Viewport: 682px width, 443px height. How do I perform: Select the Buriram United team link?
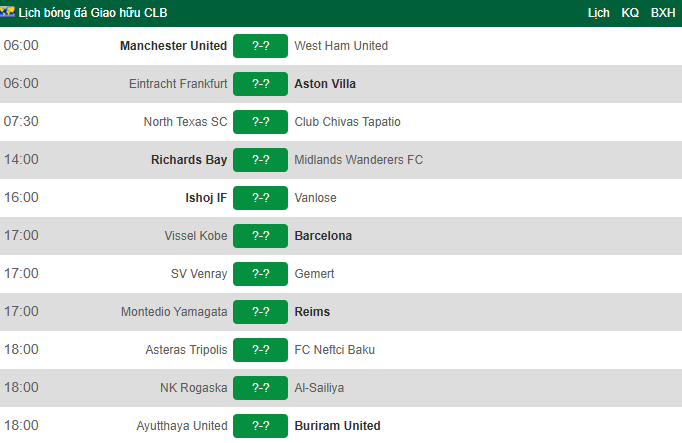click(337, 426)
